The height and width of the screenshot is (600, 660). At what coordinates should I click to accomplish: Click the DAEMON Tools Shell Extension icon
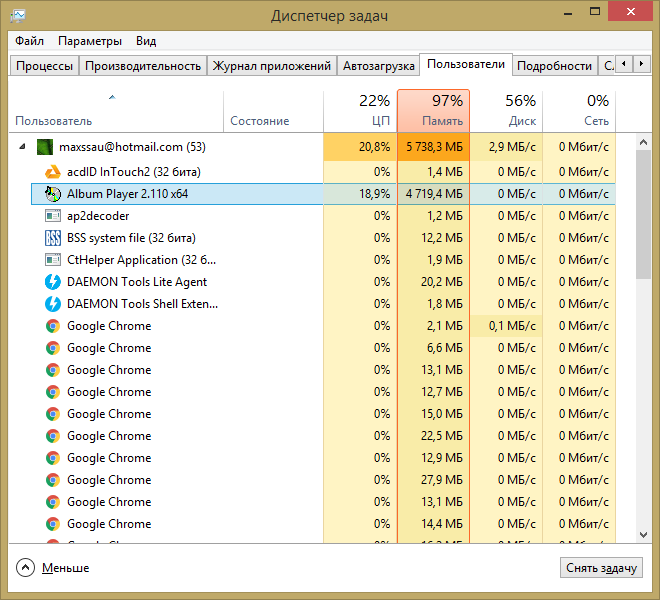53,304
